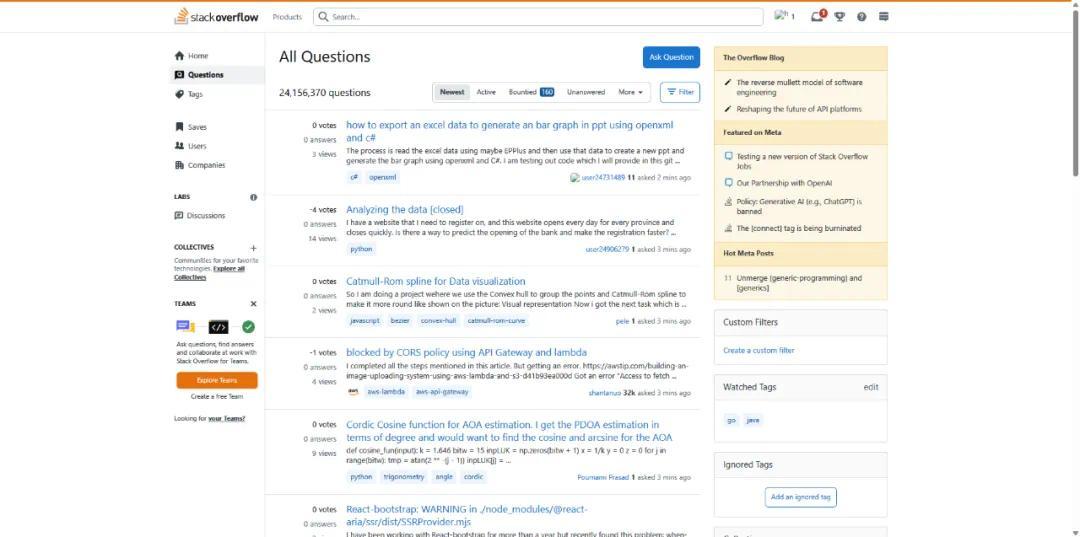The width and height of the screenshot is (1080, 537).
Task: Show the Bountied questions tab
Action: 531,92
